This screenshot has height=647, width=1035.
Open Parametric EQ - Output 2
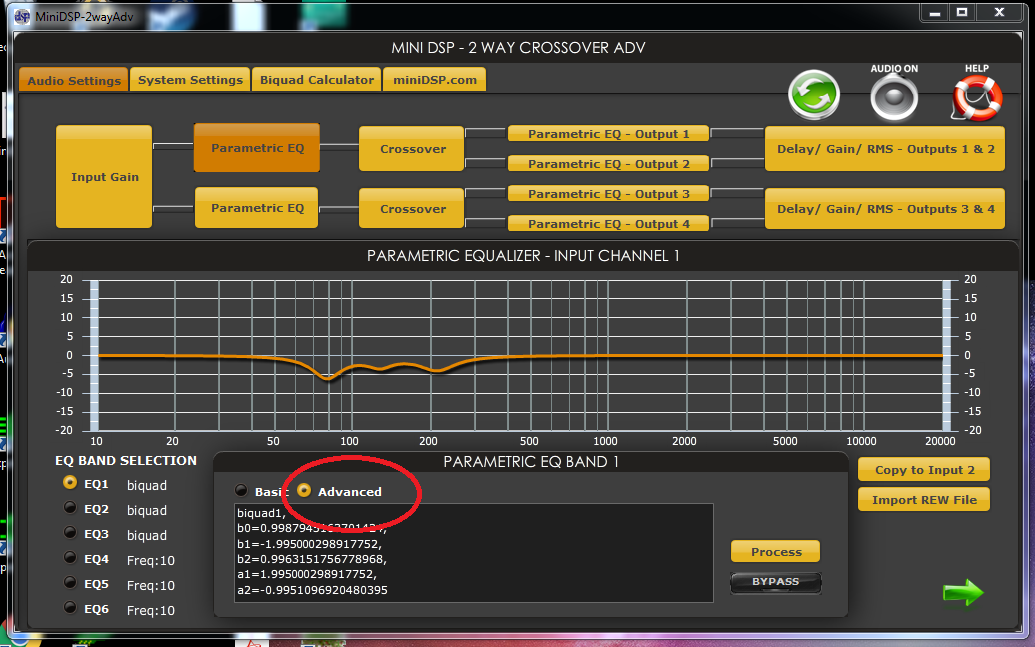pos(609,164)
